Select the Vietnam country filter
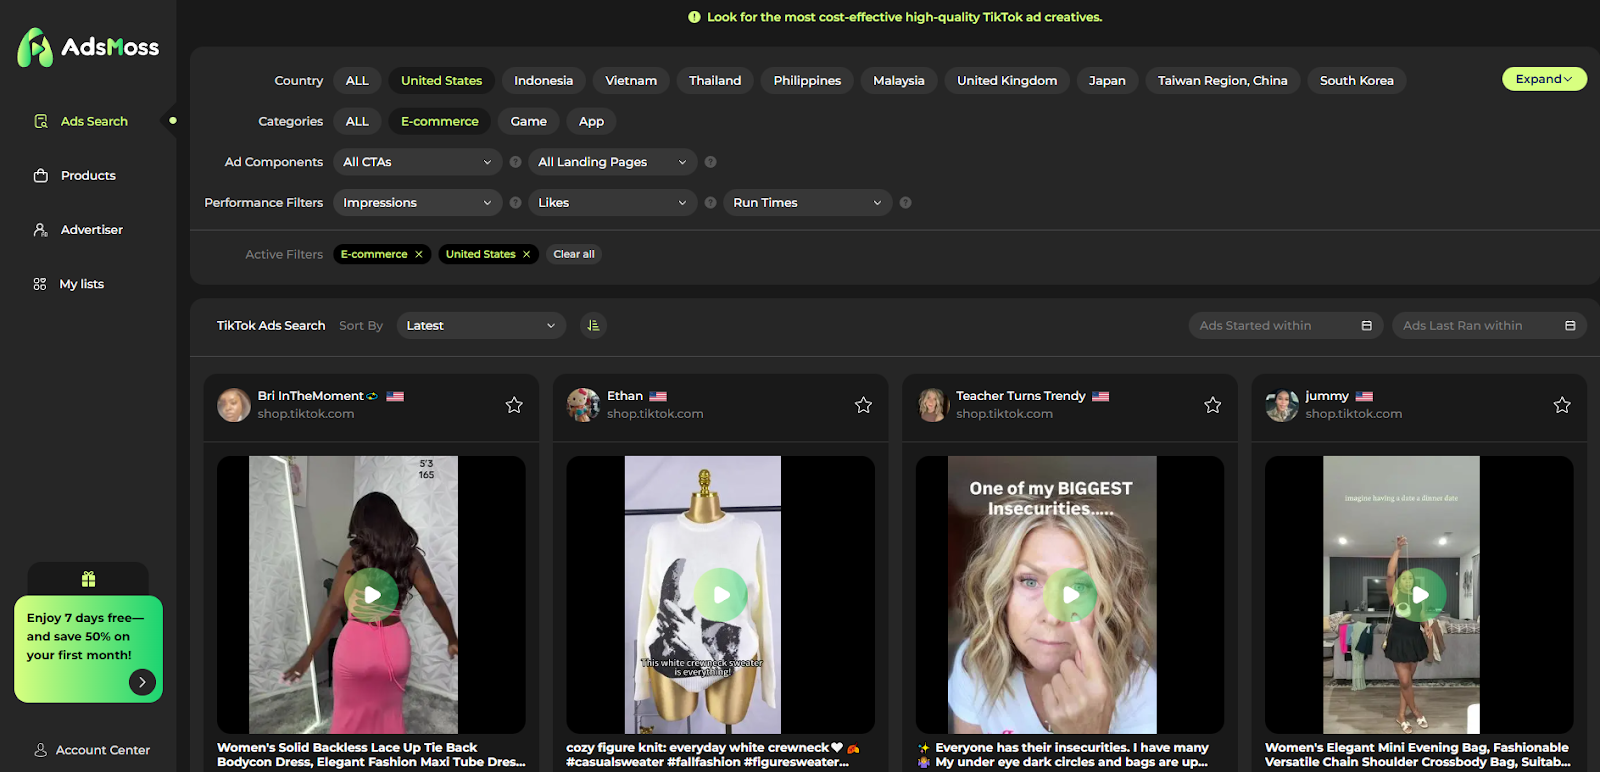 point(631,81)
